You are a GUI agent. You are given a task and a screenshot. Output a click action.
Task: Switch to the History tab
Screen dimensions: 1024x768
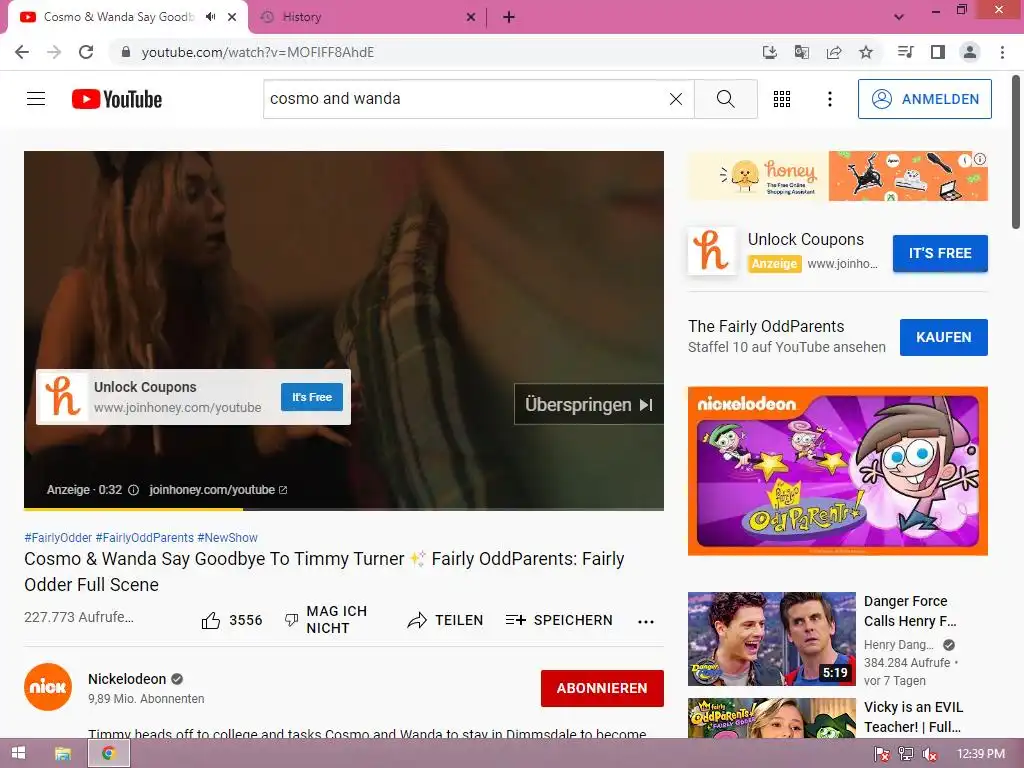click(x=368, y=17)
